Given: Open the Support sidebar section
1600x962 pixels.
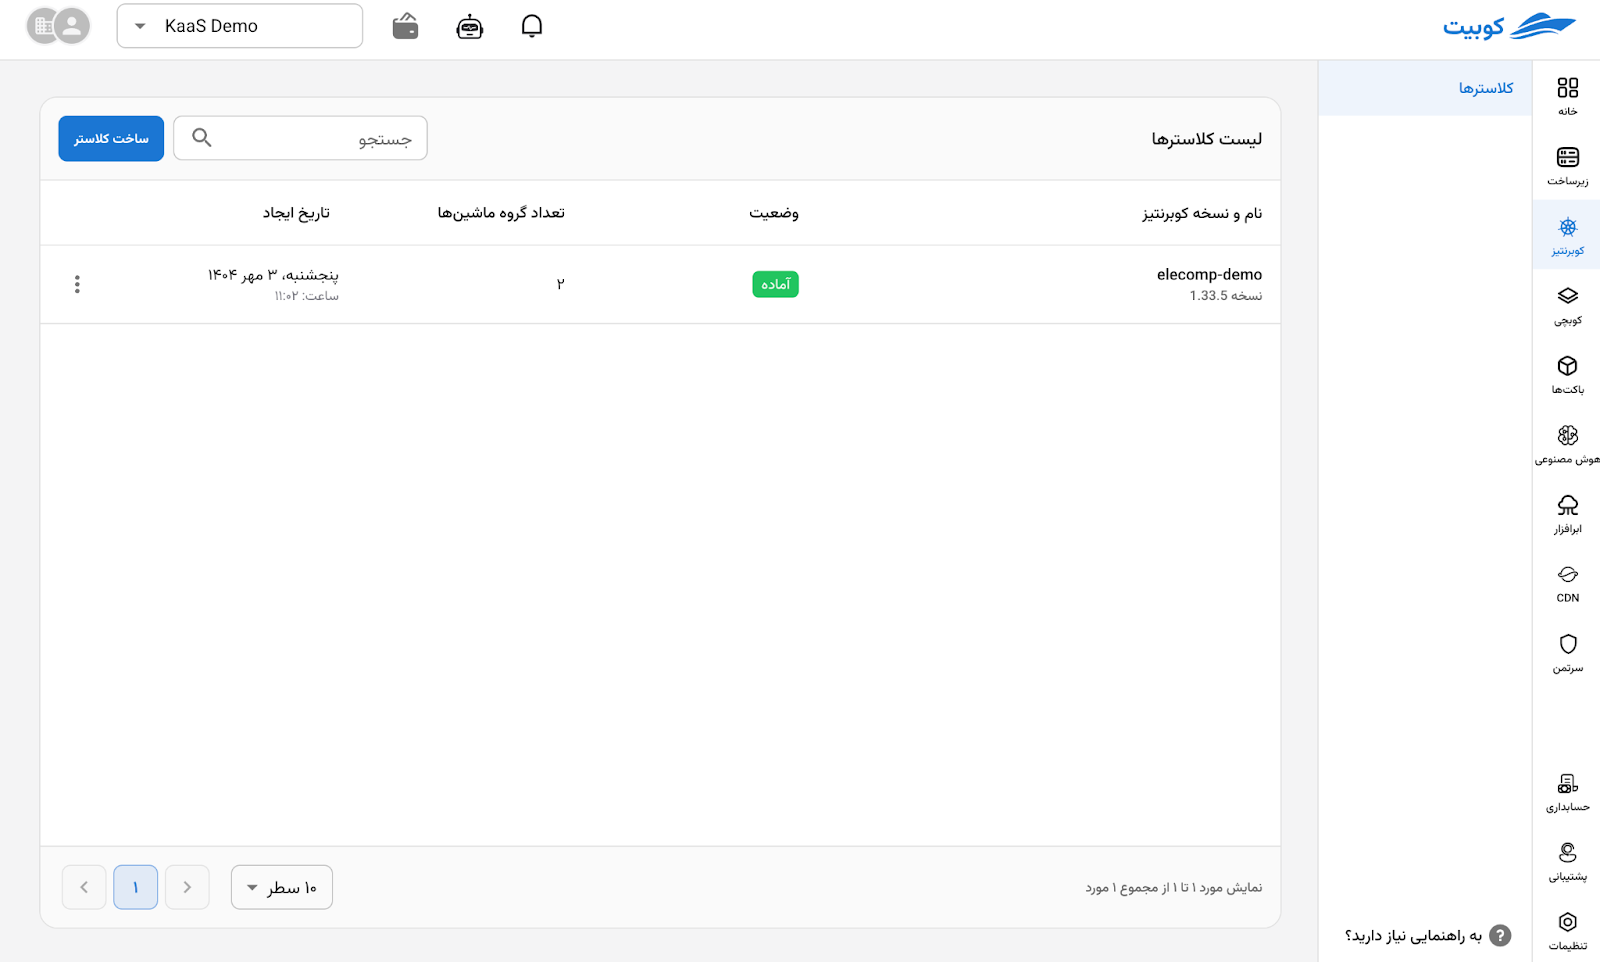Looking at the screenshot, I should pos(1567,860).
